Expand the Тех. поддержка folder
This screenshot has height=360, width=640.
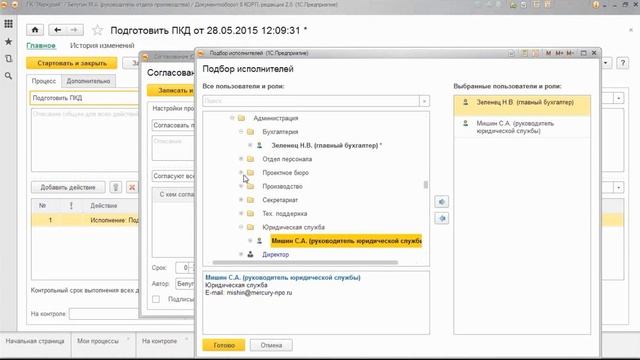click(x=241, y=213)
